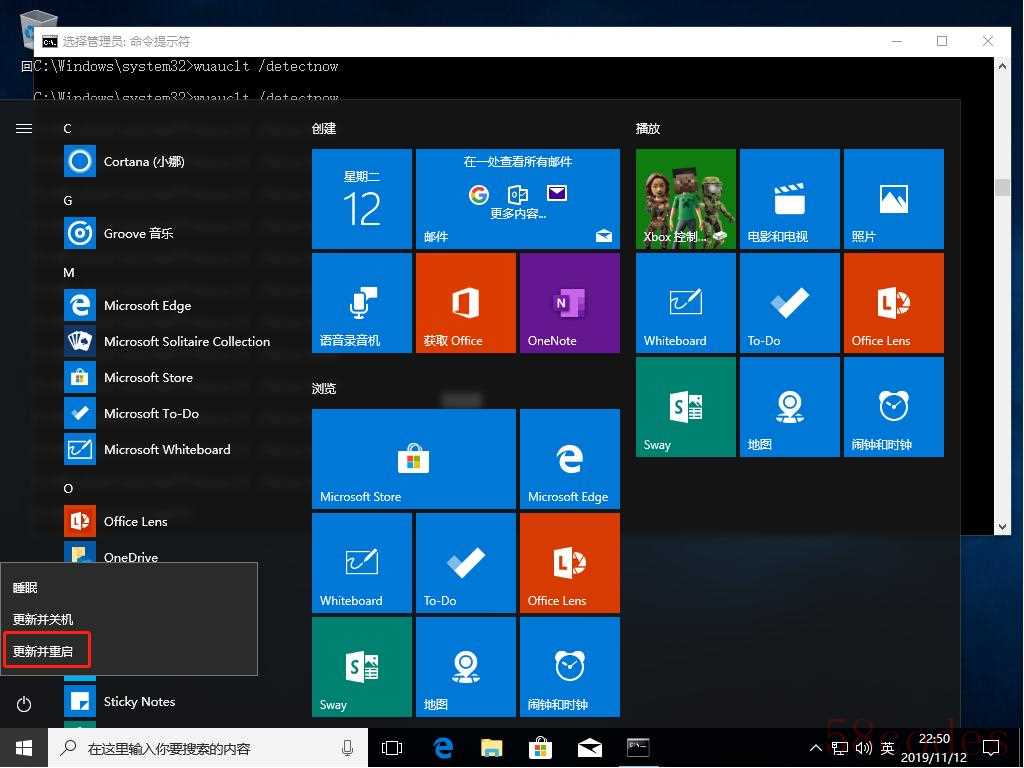1024x768 pixels.
Task: Open the 邮件 mail tile
Action: [x=518, y=199]
